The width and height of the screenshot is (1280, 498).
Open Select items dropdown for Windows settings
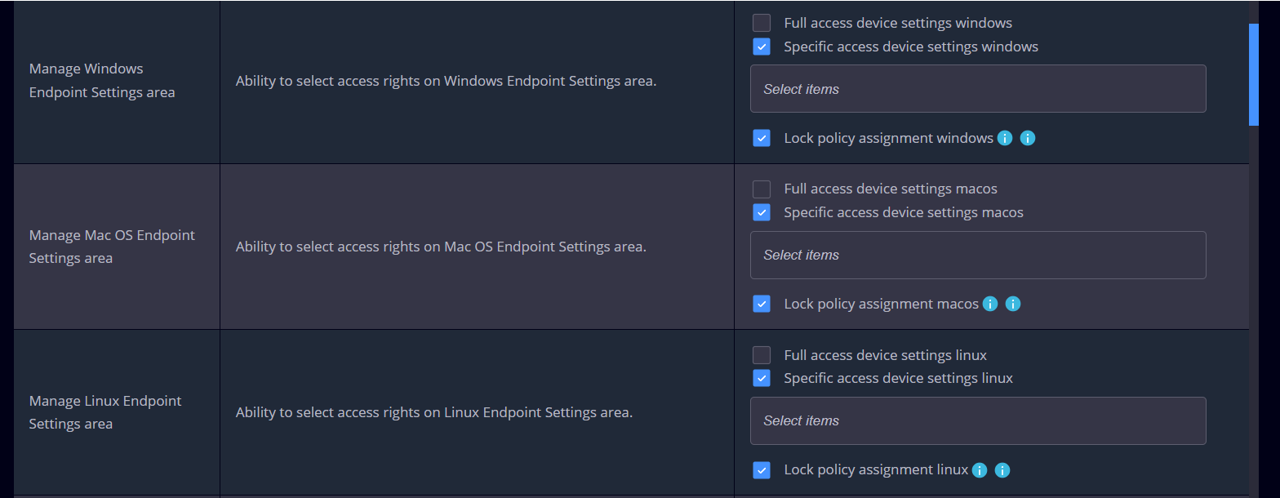[978, 89]
